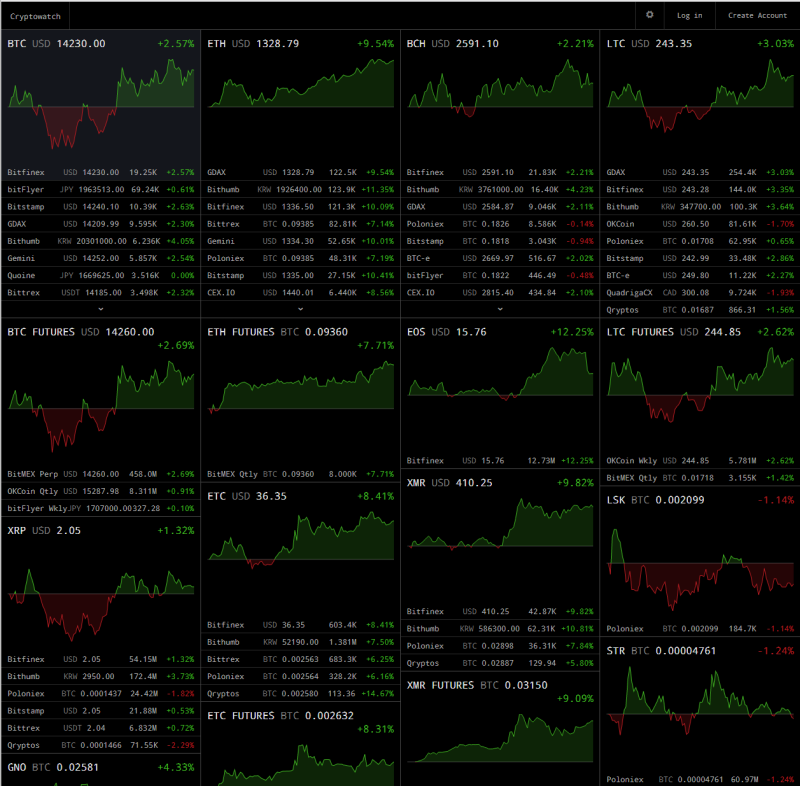The height and width of the screenshot is (786, 800).
Task: Select the Qryptos BTC 0.01687 row
Action: point(700,310)
